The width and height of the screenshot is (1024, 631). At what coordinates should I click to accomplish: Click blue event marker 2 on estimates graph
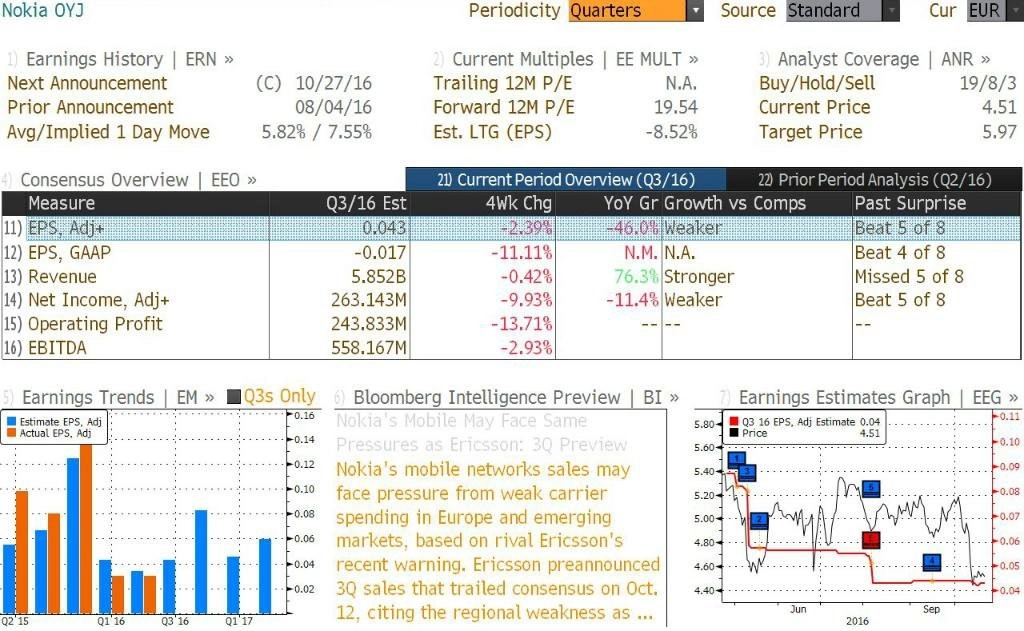(758, 520)
